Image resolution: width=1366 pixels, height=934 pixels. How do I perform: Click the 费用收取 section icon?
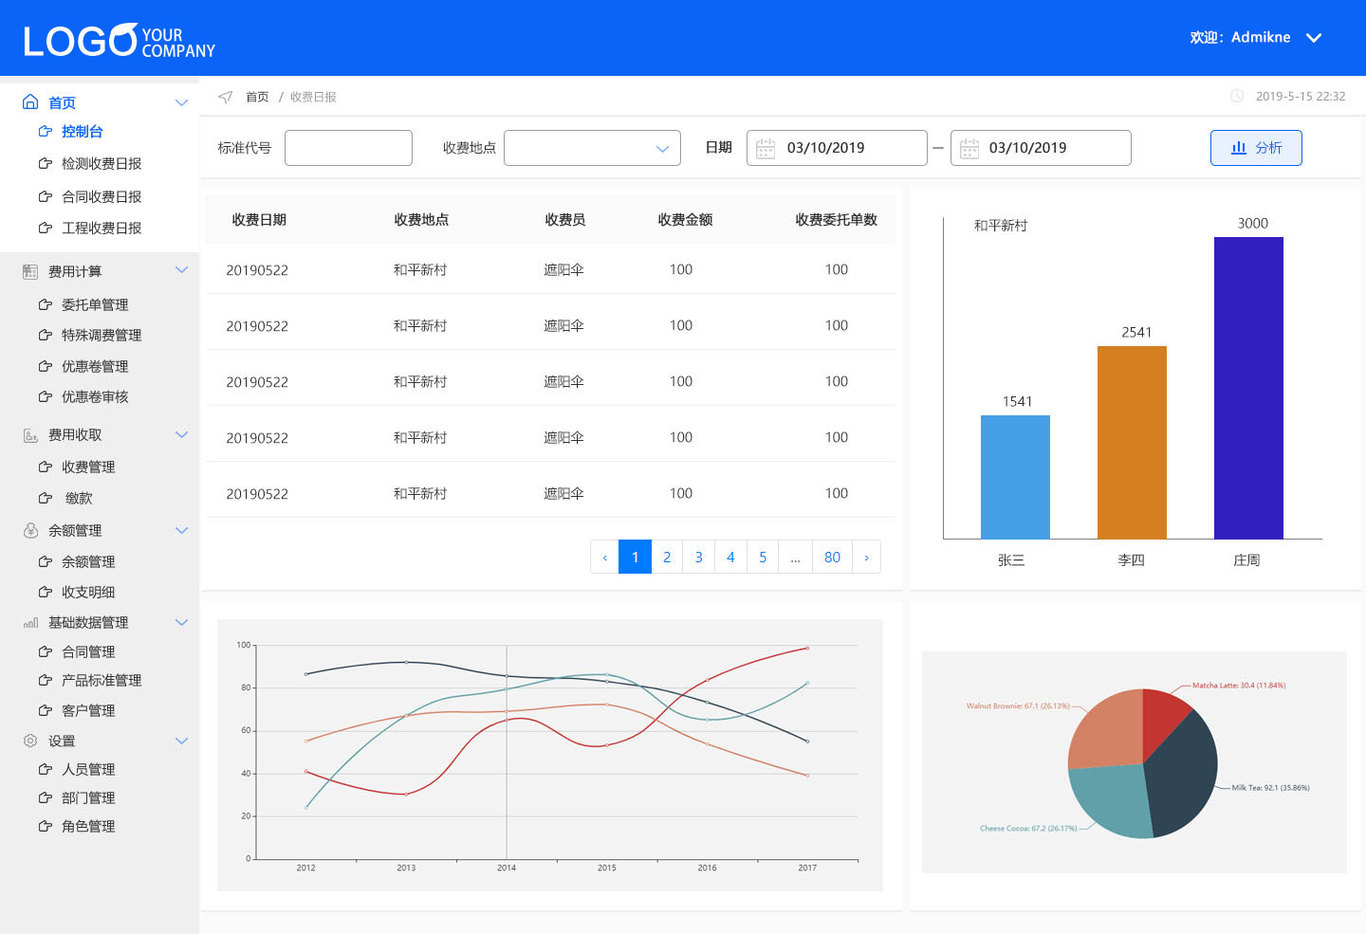click(x=30, y=435)
